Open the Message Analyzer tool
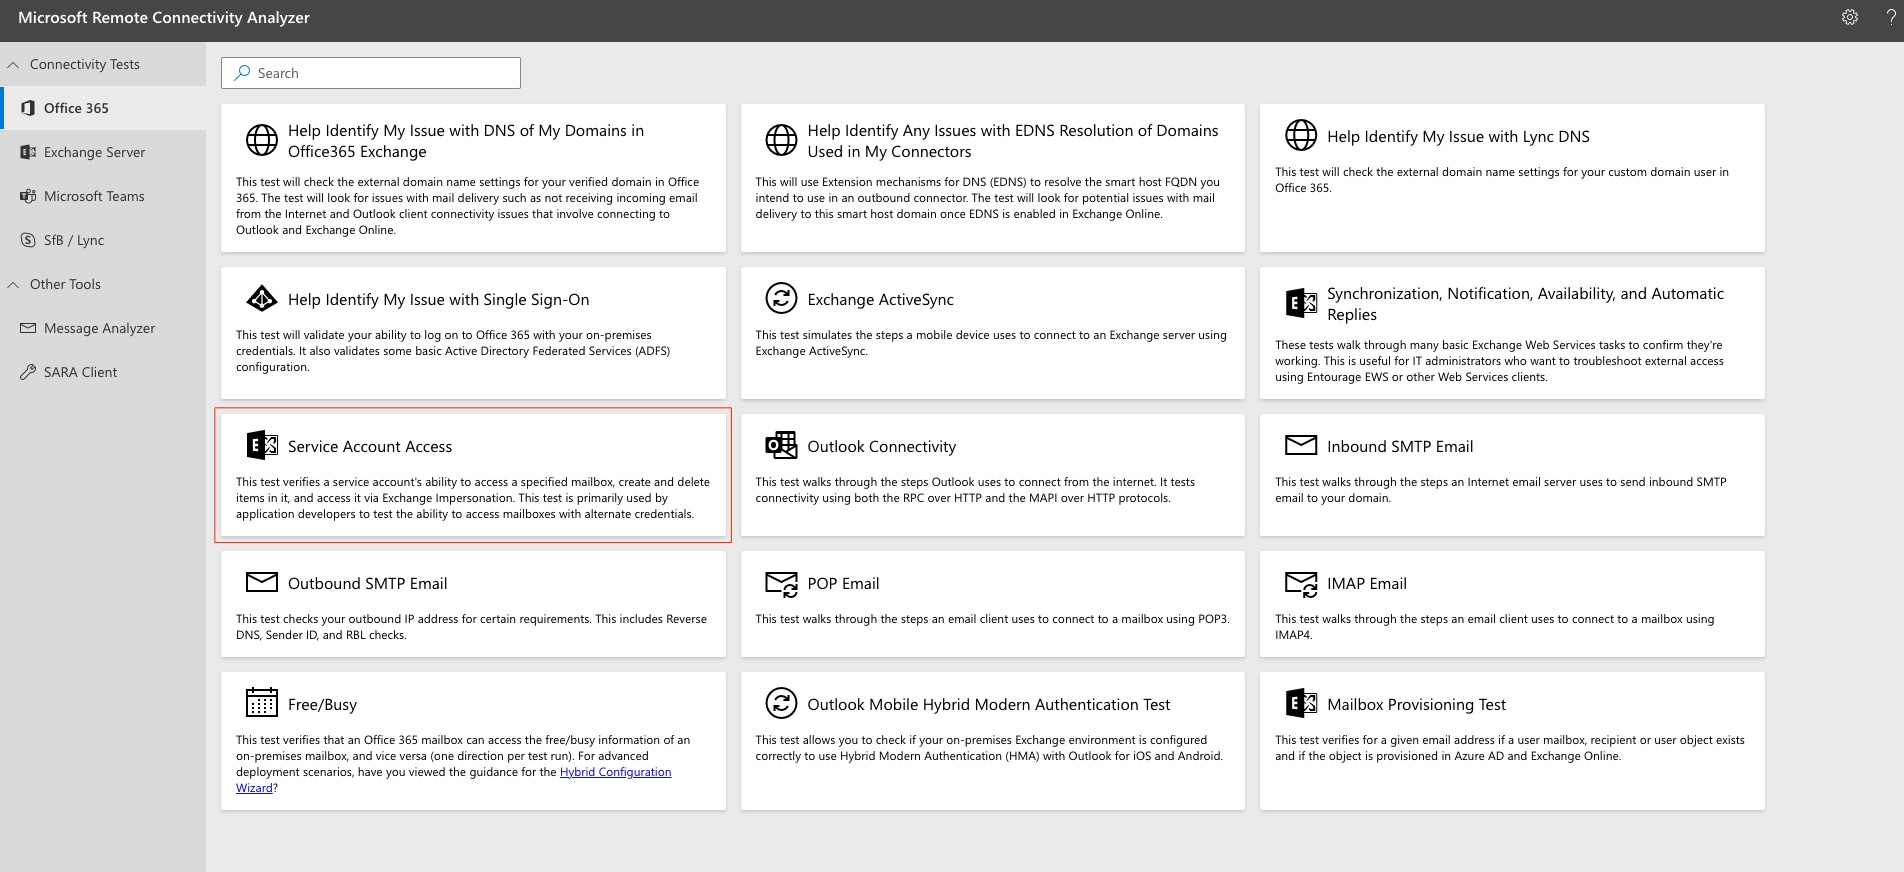Screen dimensions: 1904x872 [99, 328]
